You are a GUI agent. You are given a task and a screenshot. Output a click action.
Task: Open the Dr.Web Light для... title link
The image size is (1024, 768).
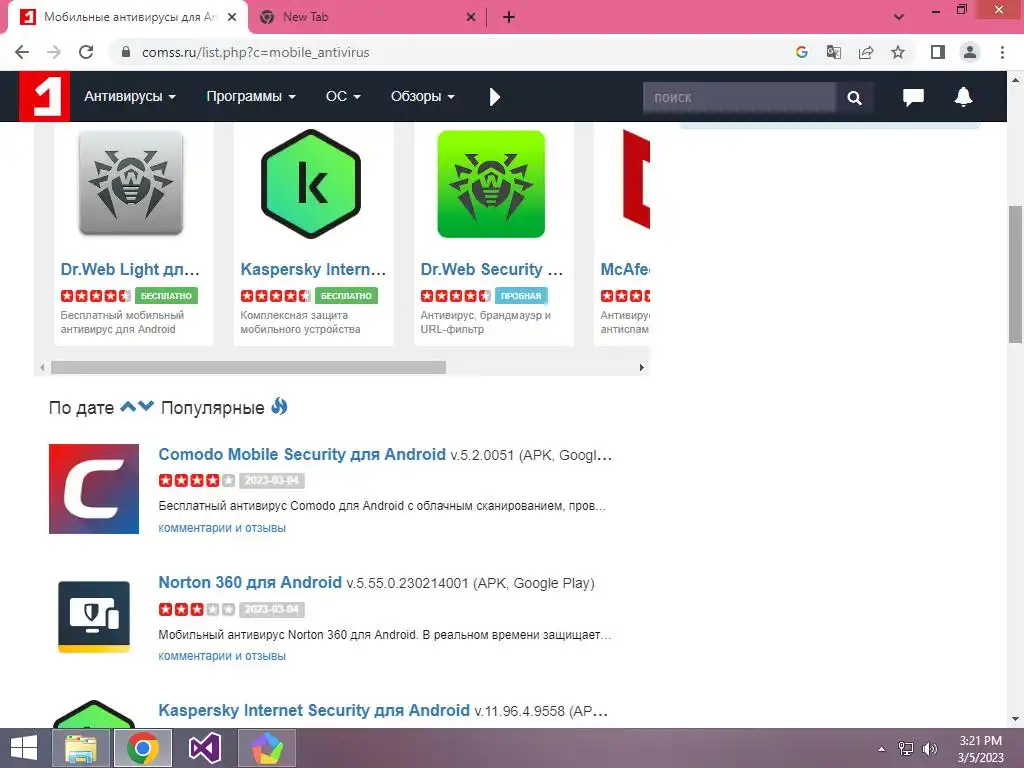pyautogui.click(x=130, y=269)
